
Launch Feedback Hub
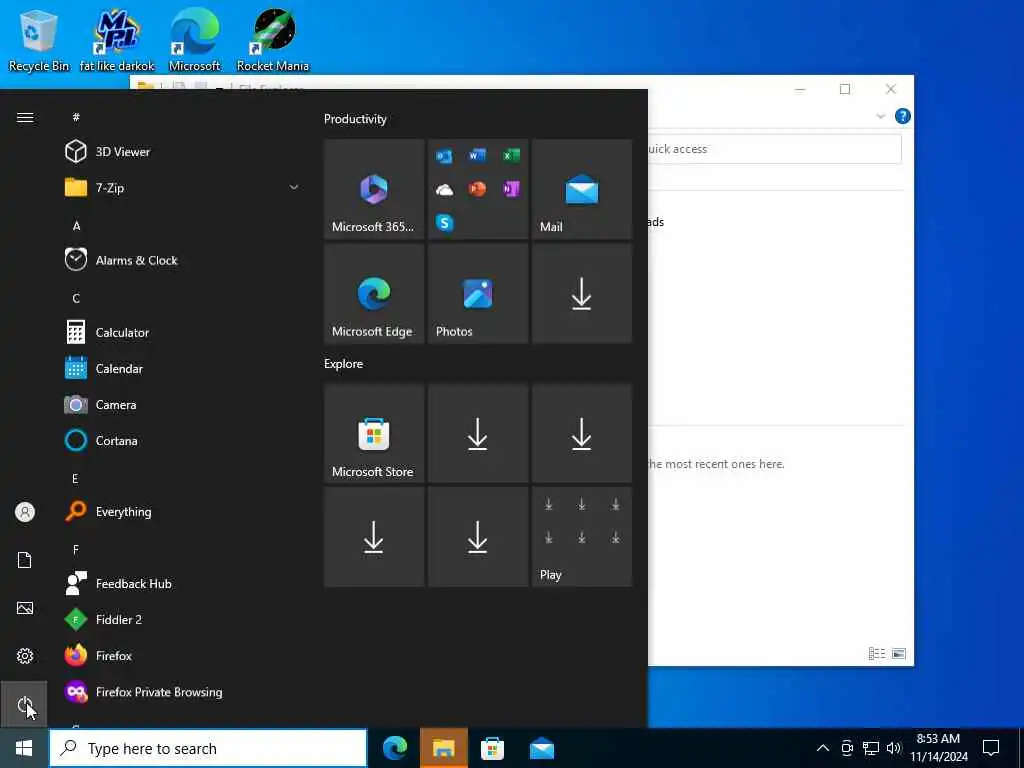click(x=183, y=583)
